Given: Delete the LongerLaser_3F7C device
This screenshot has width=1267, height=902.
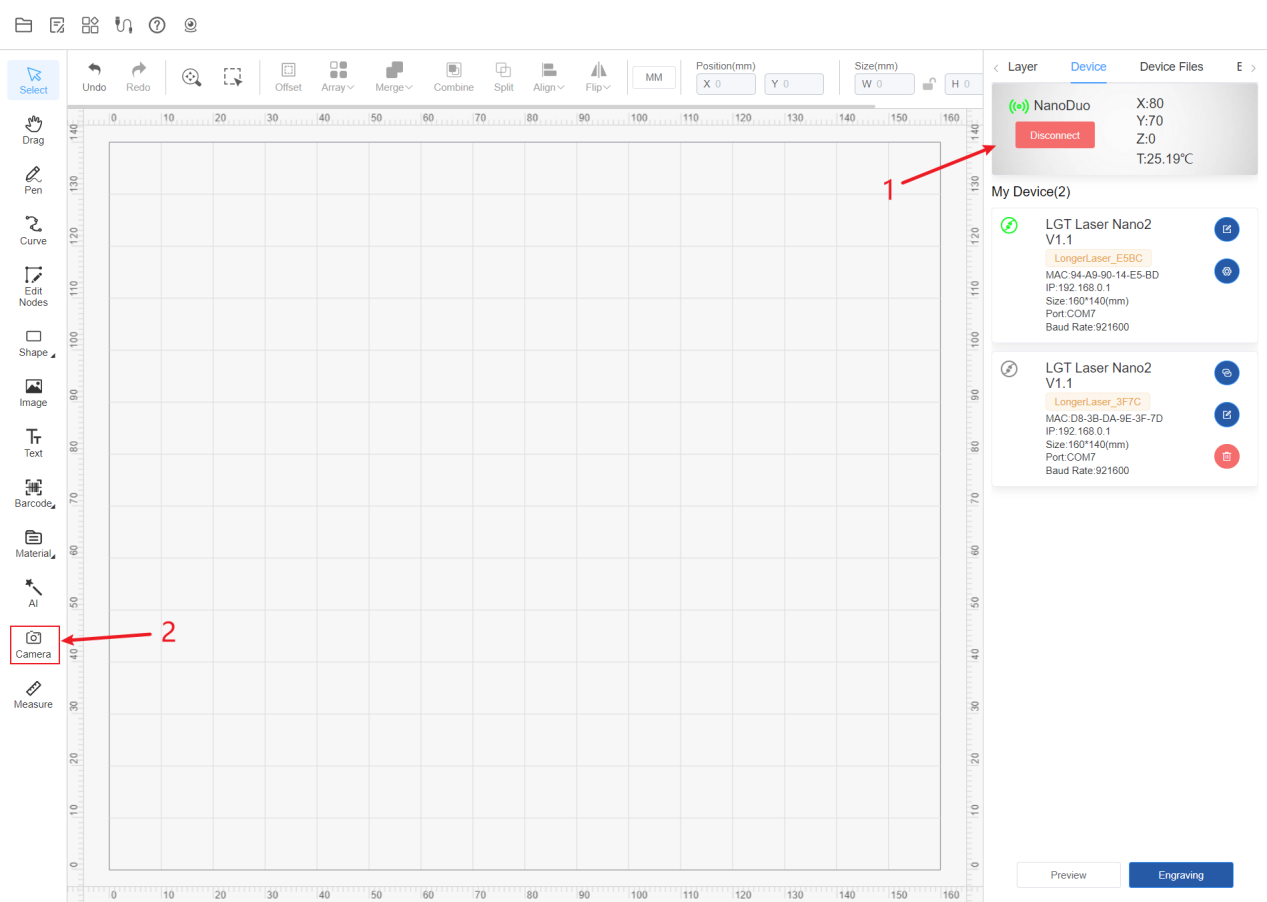Looking at the screenshot, I should pos(1227,456).
